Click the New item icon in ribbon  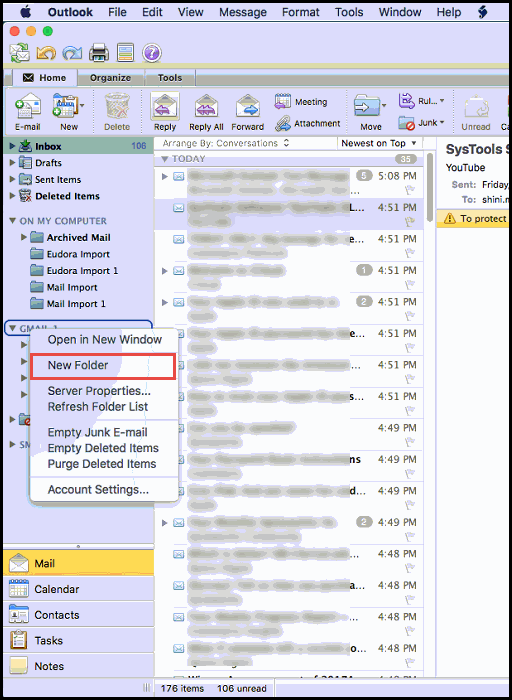[65, 106]
